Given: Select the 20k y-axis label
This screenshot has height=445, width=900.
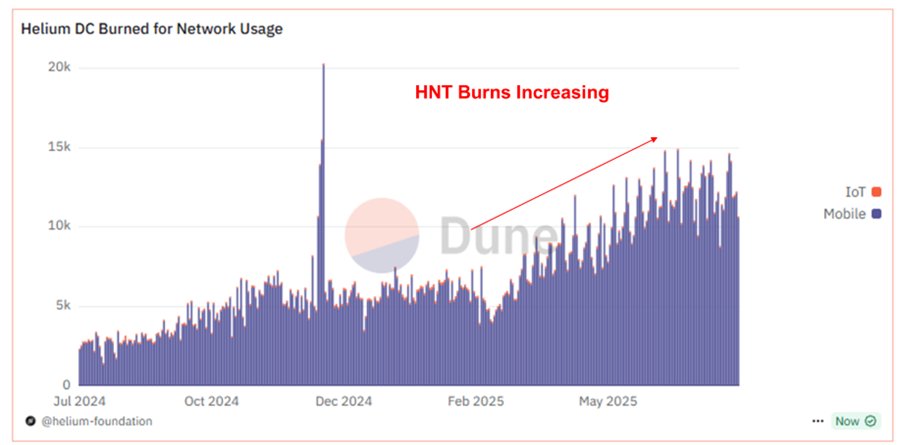Looking at the screenshot, I should tap(59, 68).
